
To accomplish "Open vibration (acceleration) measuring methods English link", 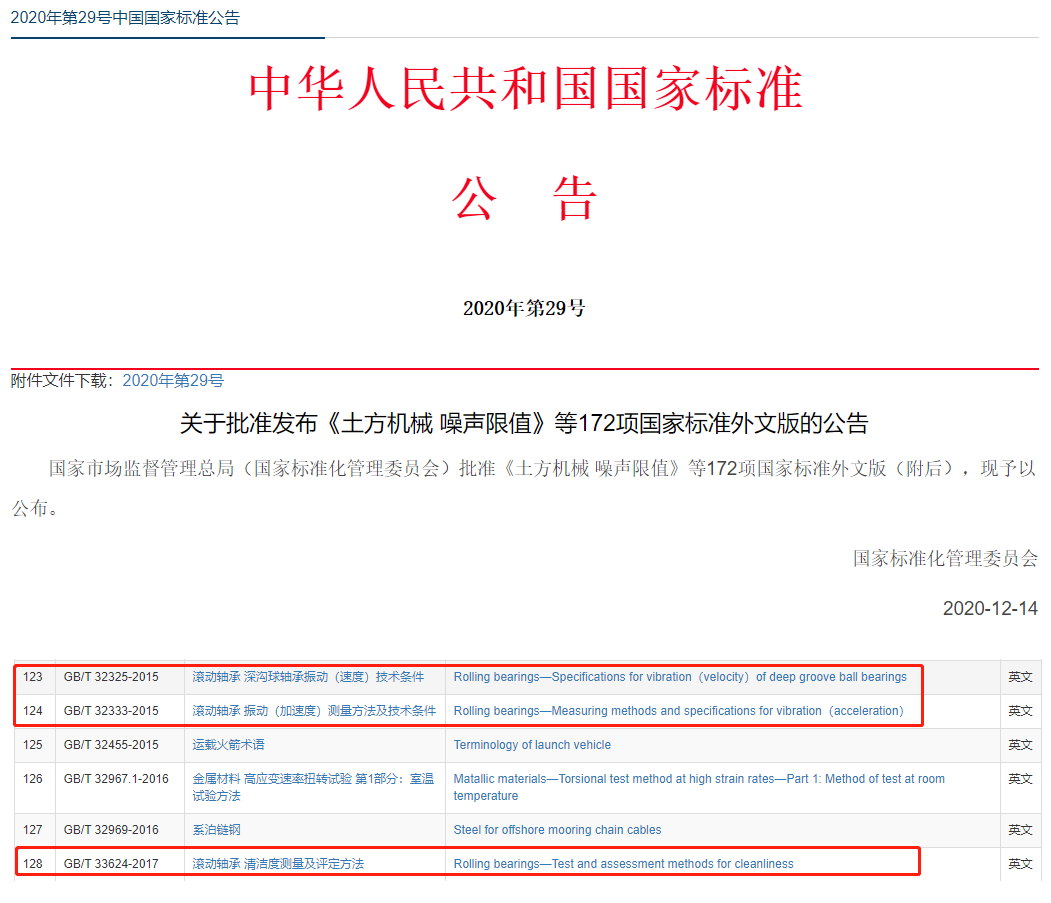I will tap(678, 711).
